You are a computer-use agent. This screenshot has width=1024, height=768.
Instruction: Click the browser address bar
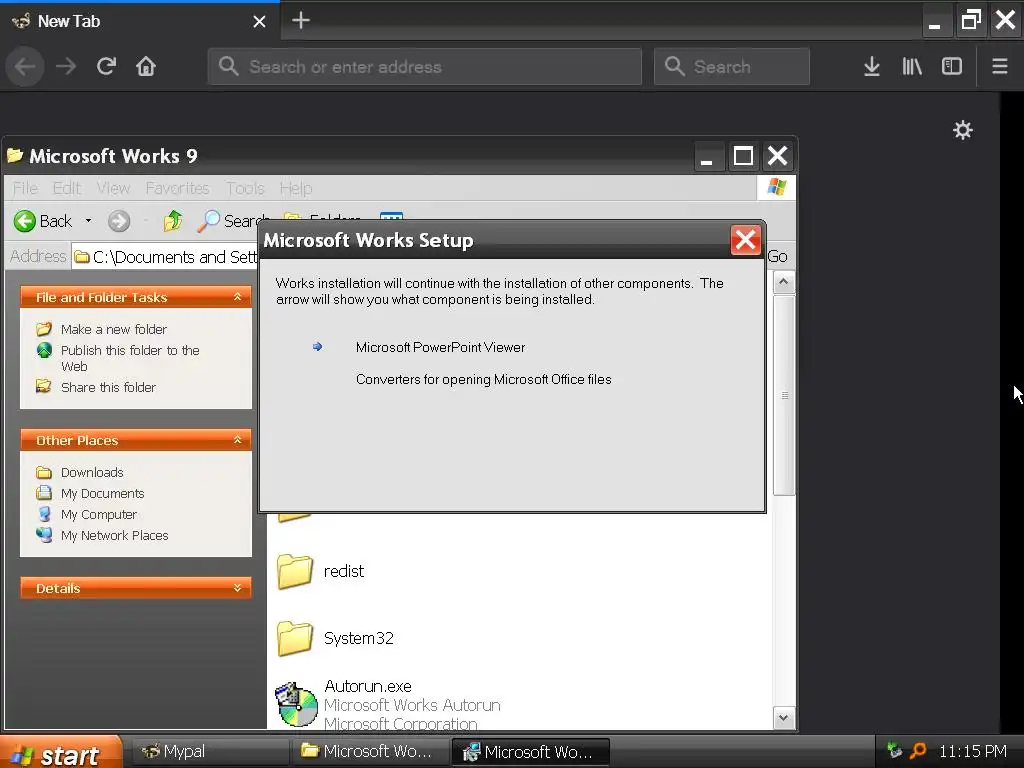(x=424, y=67)
